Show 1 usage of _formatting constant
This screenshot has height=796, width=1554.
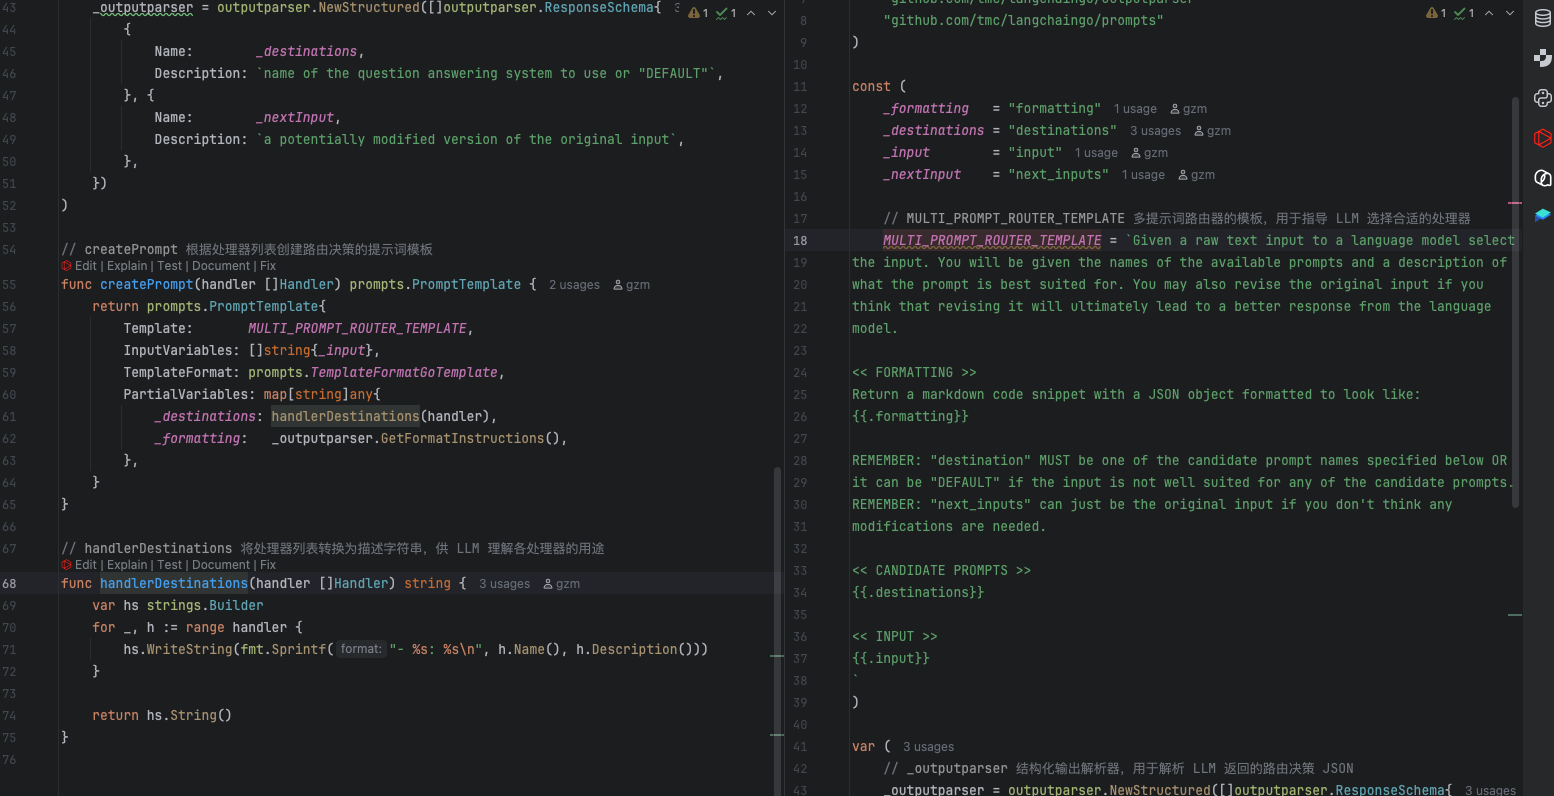coord(1135,109)
